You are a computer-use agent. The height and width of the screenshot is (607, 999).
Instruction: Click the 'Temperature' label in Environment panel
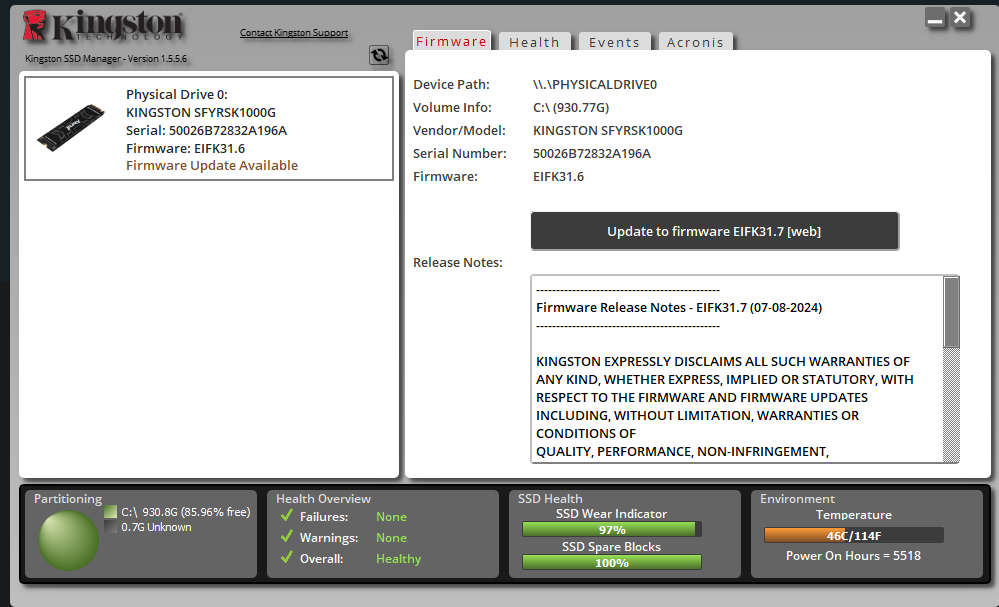854,515
